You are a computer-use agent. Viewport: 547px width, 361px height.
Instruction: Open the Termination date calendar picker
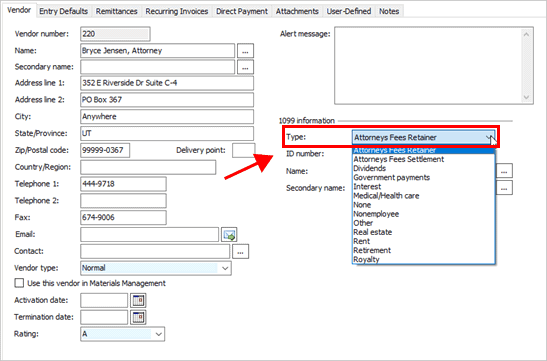[x=138, y=317]
